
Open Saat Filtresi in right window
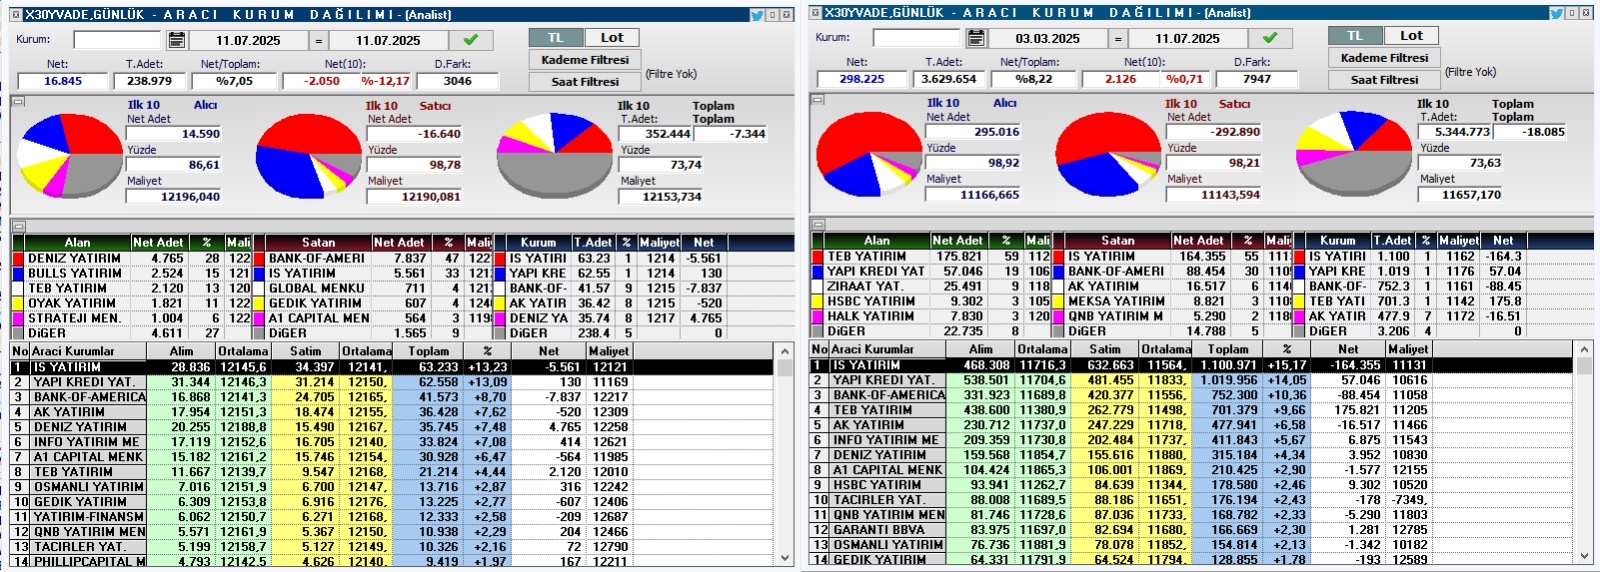[x=1385, y=80]
